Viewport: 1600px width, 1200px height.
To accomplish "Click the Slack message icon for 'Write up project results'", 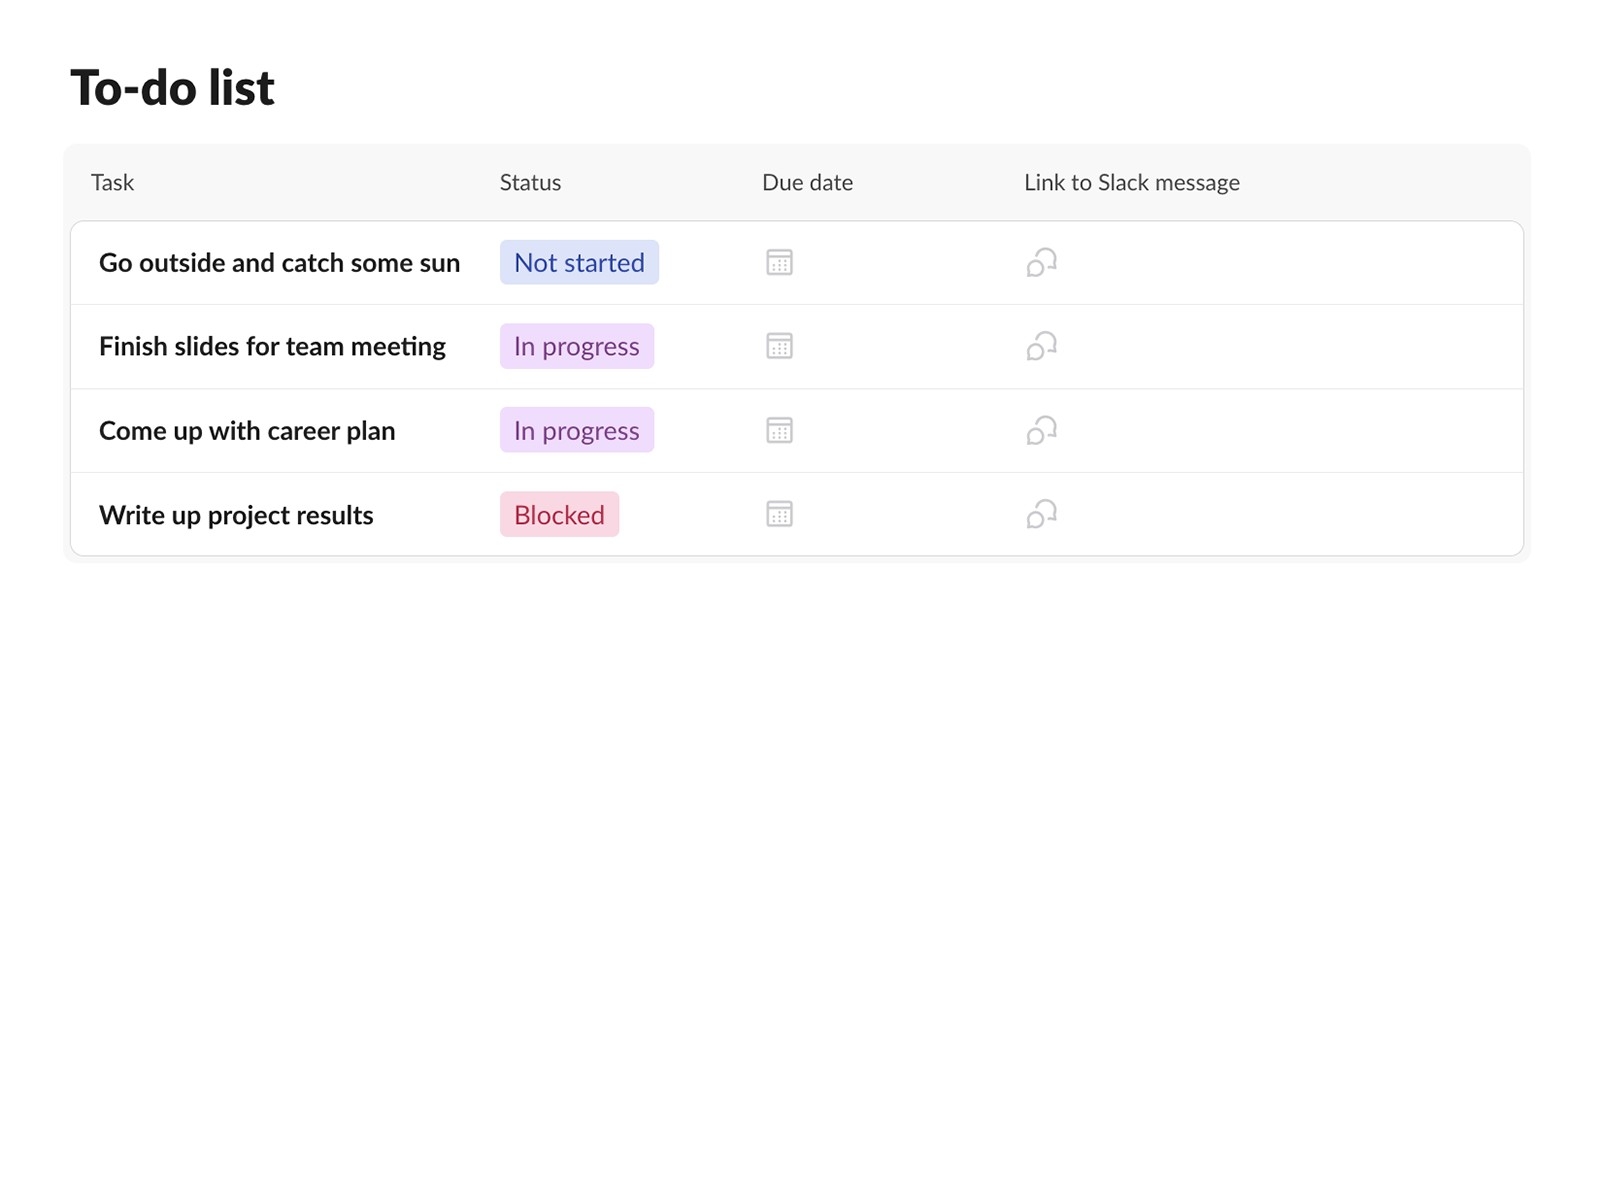I will (x=1041, y=514).
